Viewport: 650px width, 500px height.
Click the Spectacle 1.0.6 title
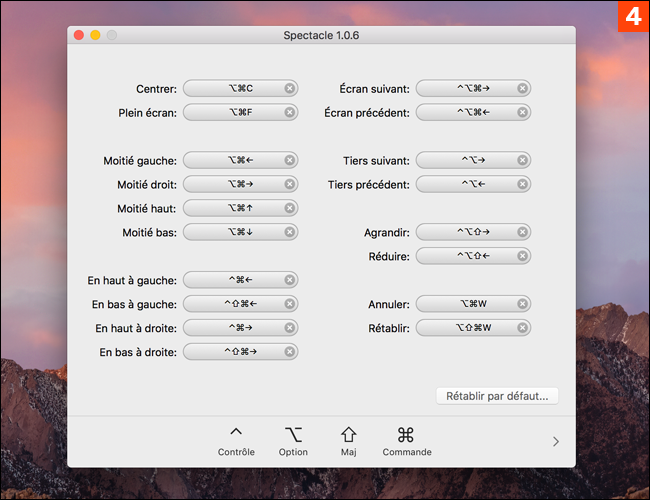[x=321, y=36]
